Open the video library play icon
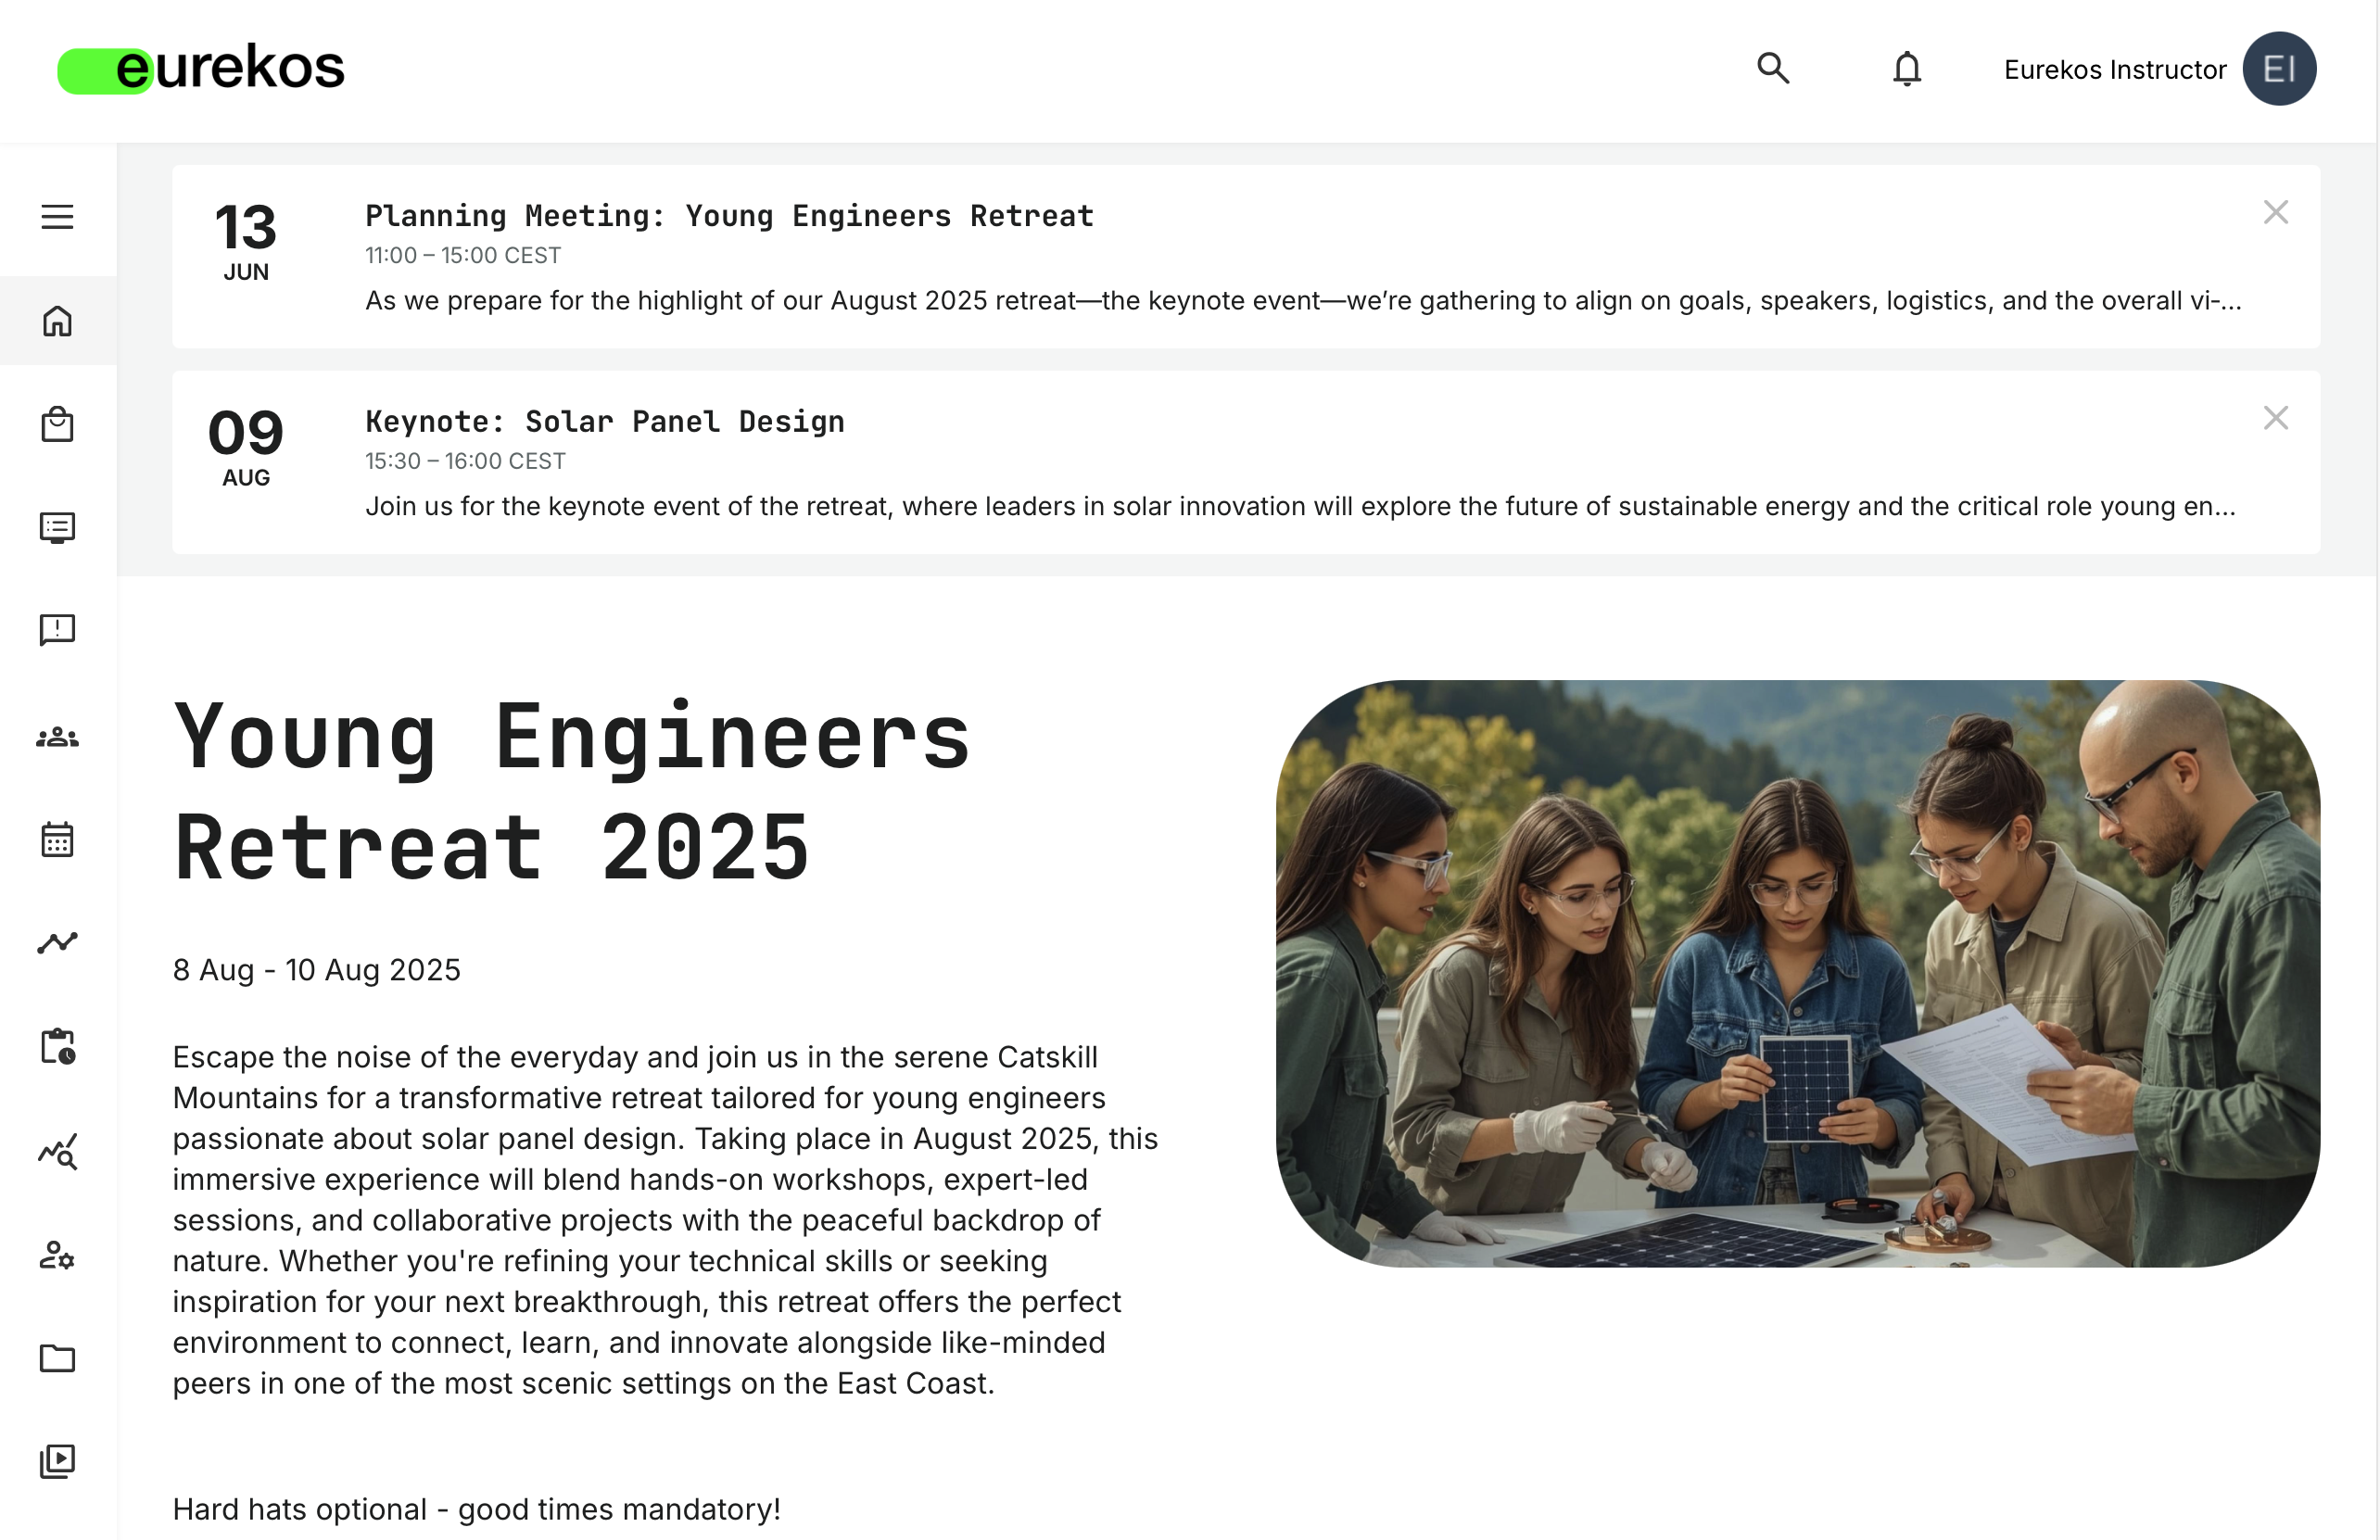 point(57,1461)
